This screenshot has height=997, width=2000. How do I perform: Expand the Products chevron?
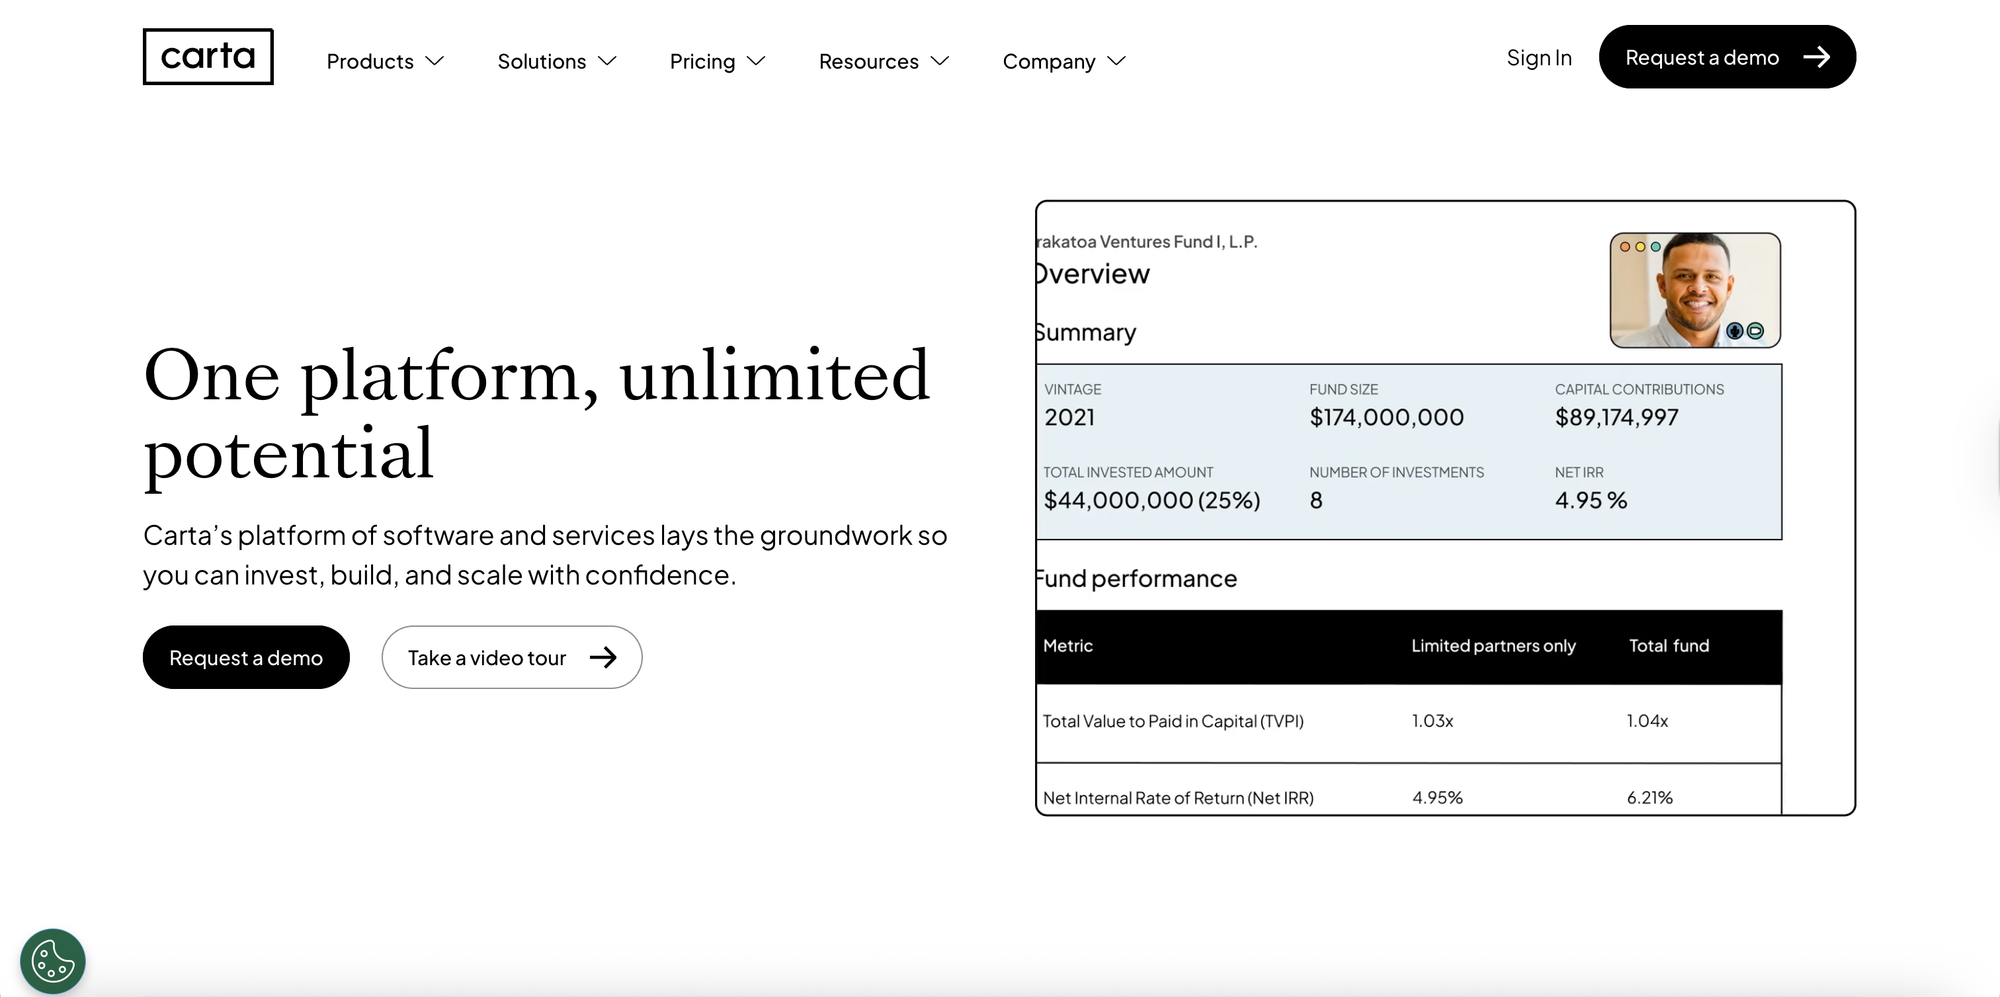(x=434, y=61)
